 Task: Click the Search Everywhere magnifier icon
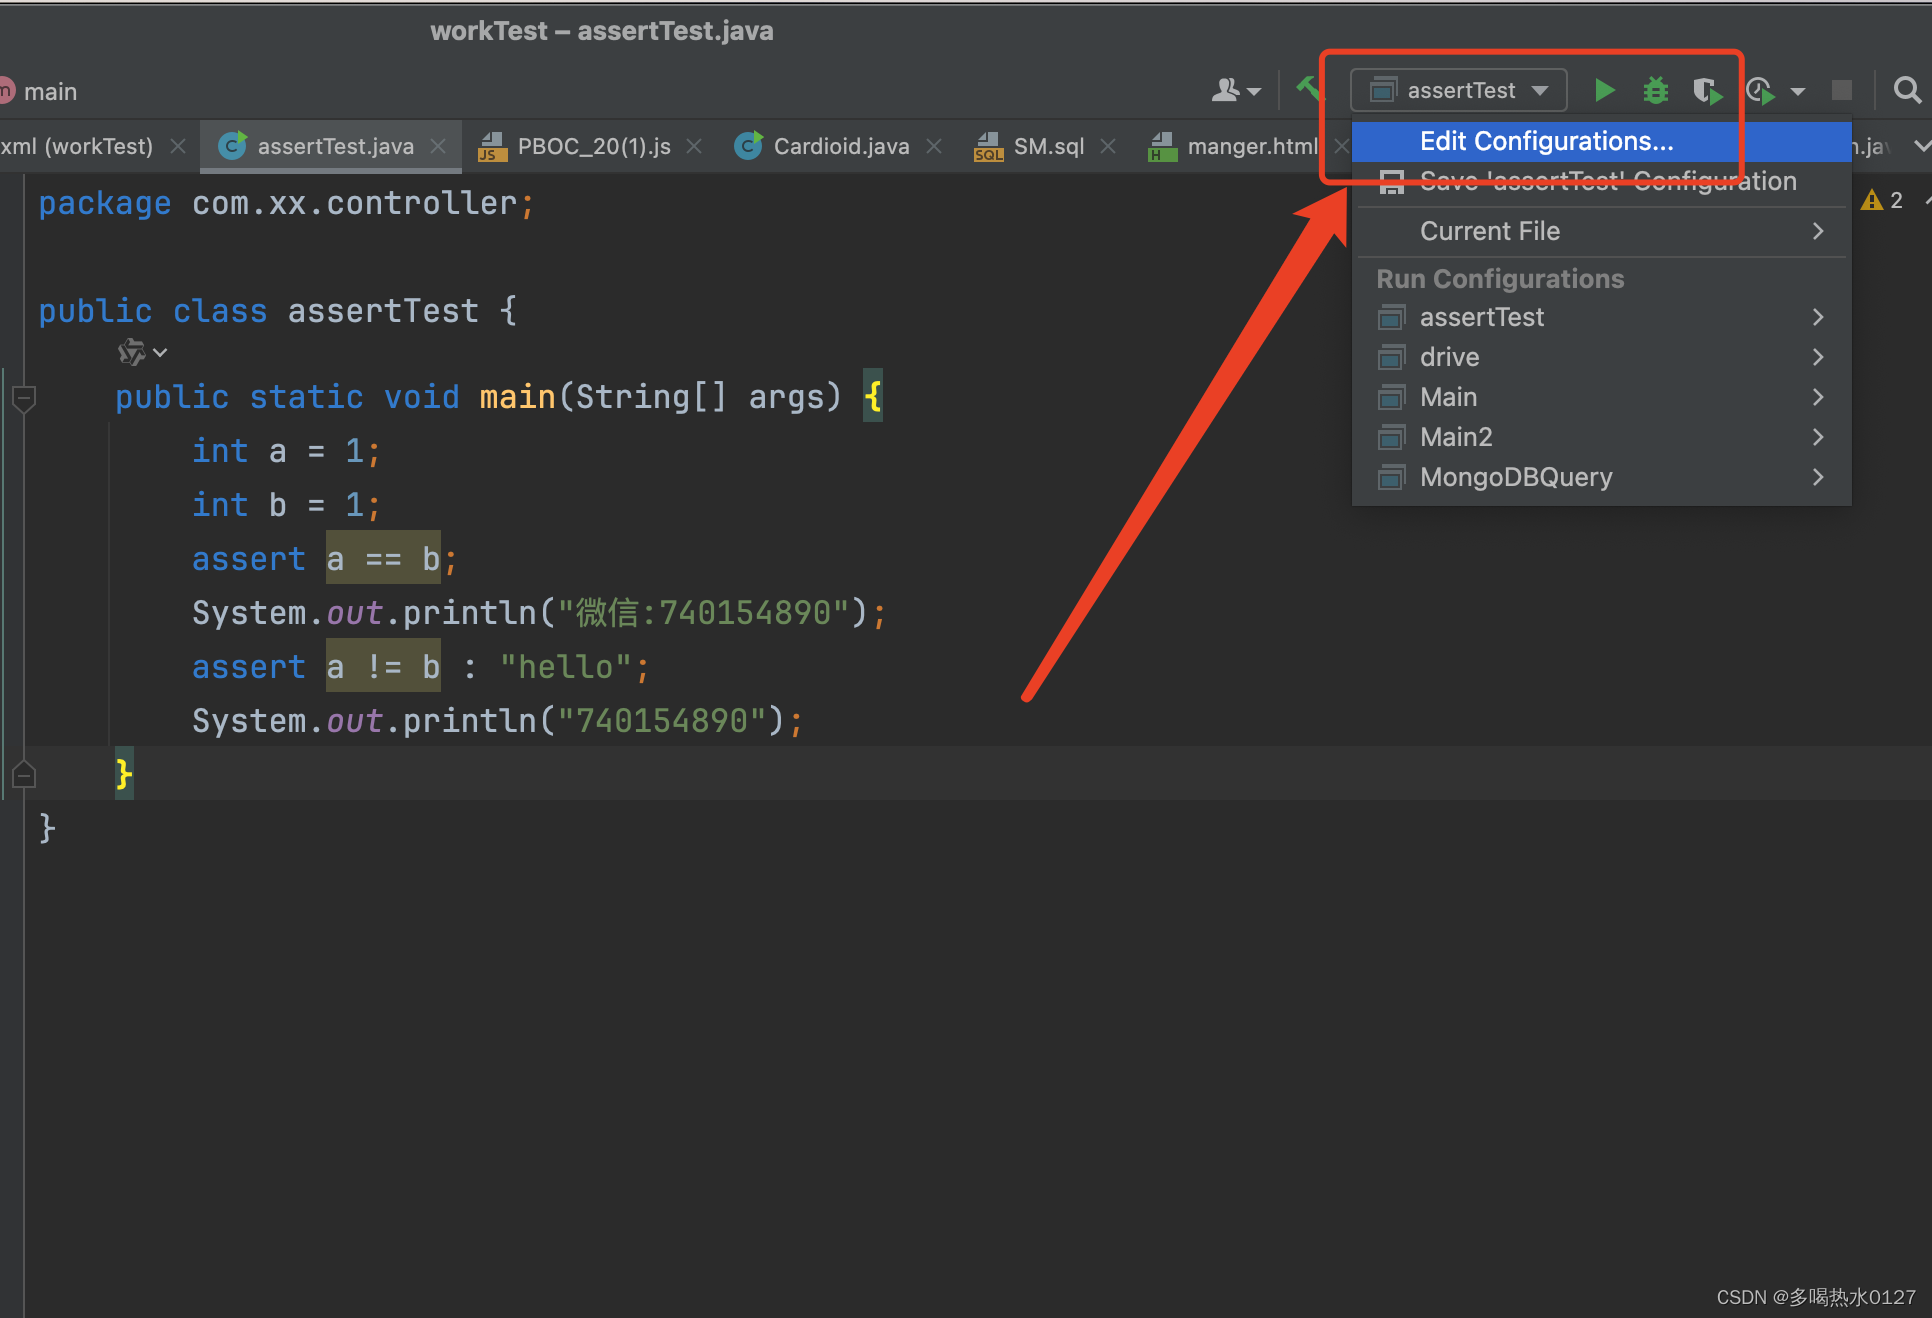pyautogui.click(x=1907, y=91)
